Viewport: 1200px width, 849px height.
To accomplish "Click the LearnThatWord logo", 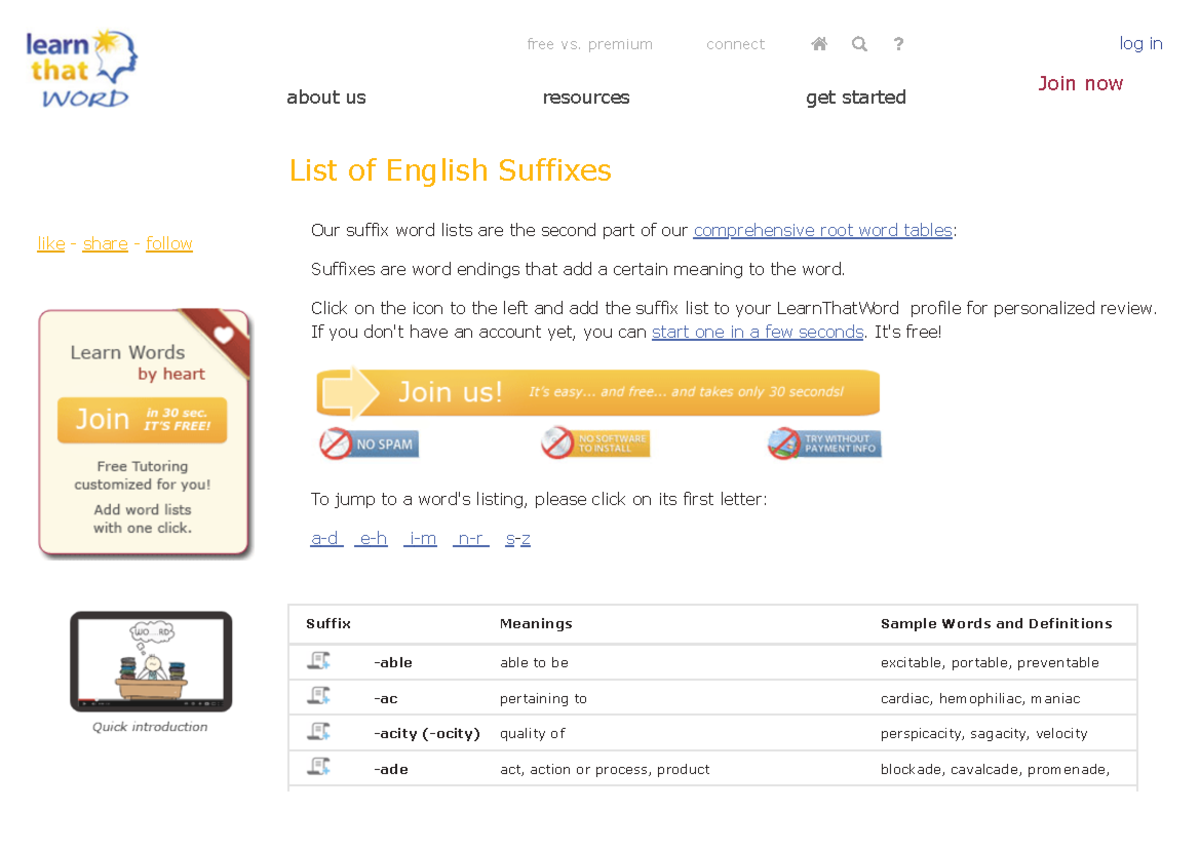I will 81,68.
